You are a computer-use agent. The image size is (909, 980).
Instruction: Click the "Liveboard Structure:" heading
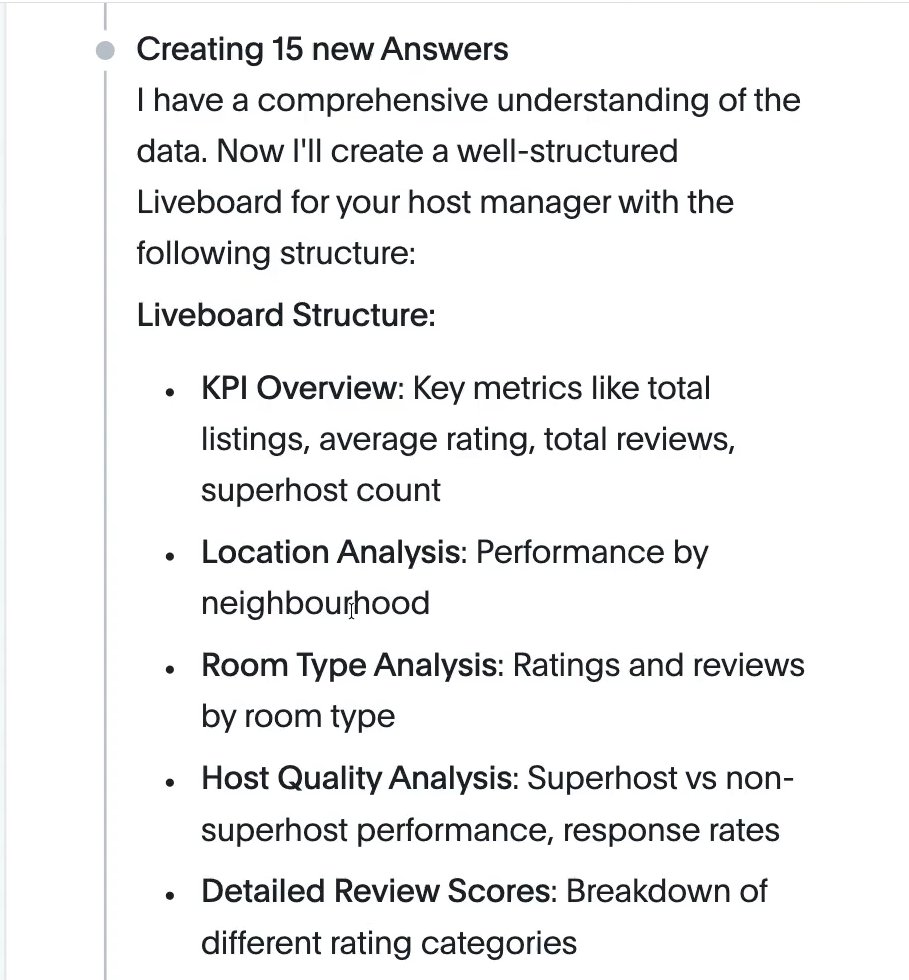(x=286, y=315)
